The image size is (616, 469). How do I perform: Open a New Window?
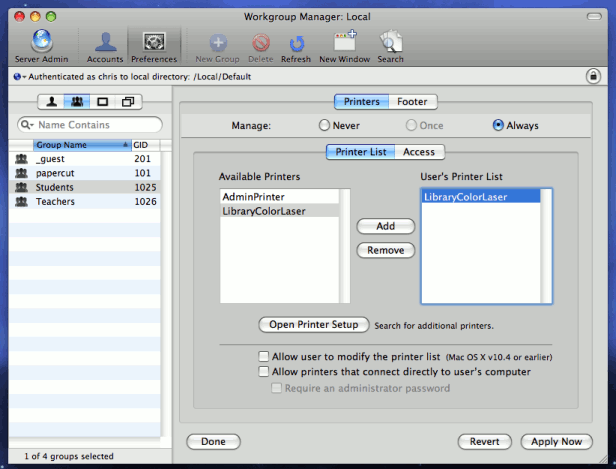[x=345, y=47]
